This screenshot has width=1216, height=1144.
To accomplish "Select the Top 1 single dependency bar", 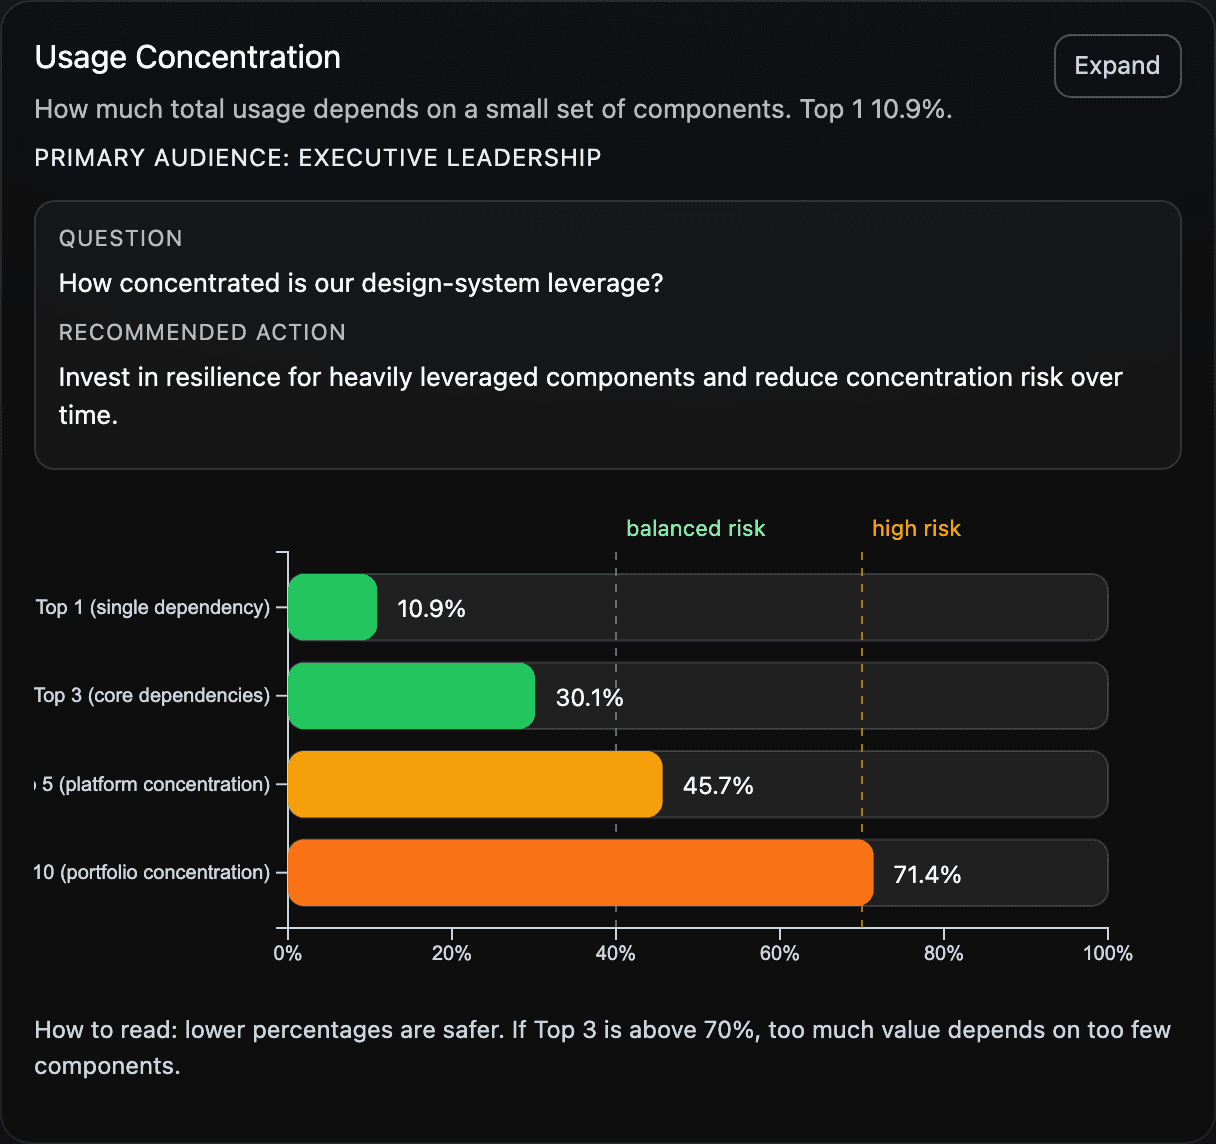I will tap(331, 607).
